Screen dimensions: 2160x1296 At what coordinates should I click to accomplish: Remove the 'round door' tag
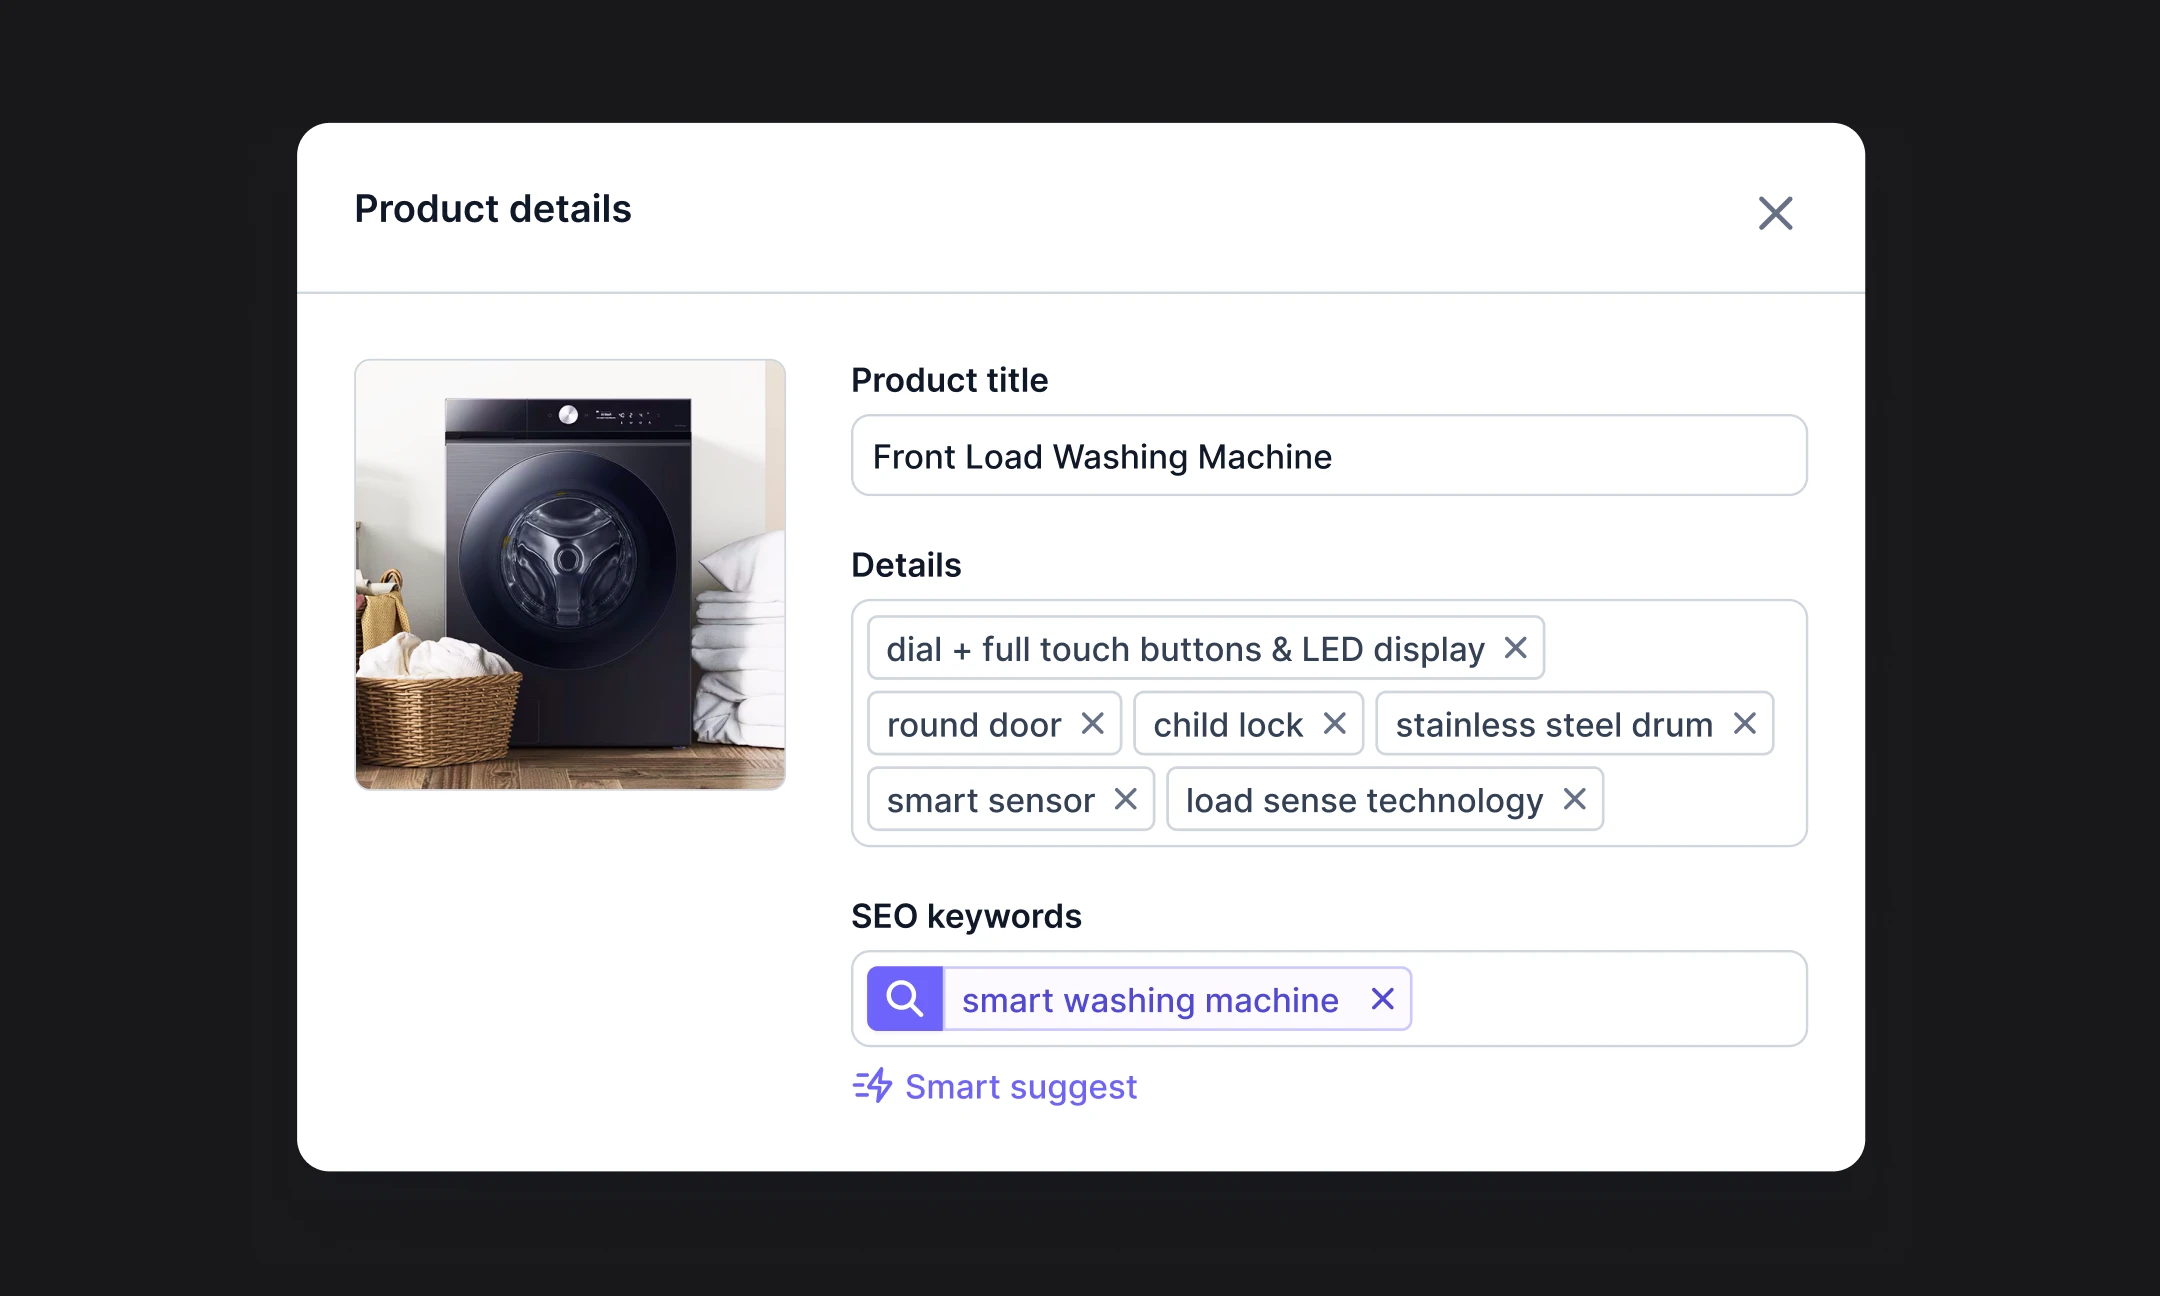click(1092, 723)
